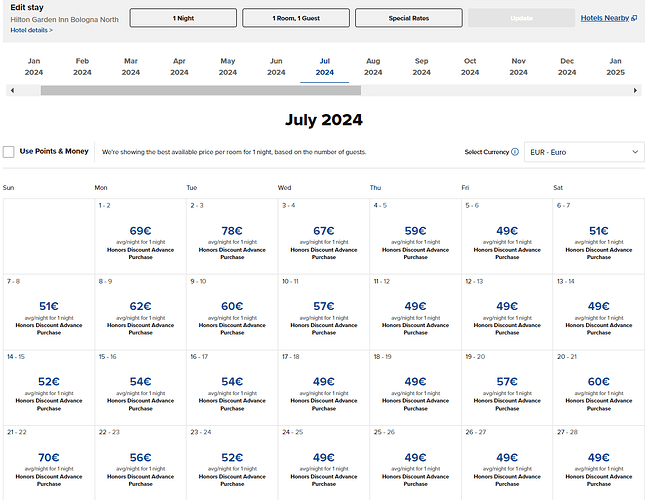The image size is (650, 500).
Task: Click the month scroller left arrow
Action: tap(10, 90)
